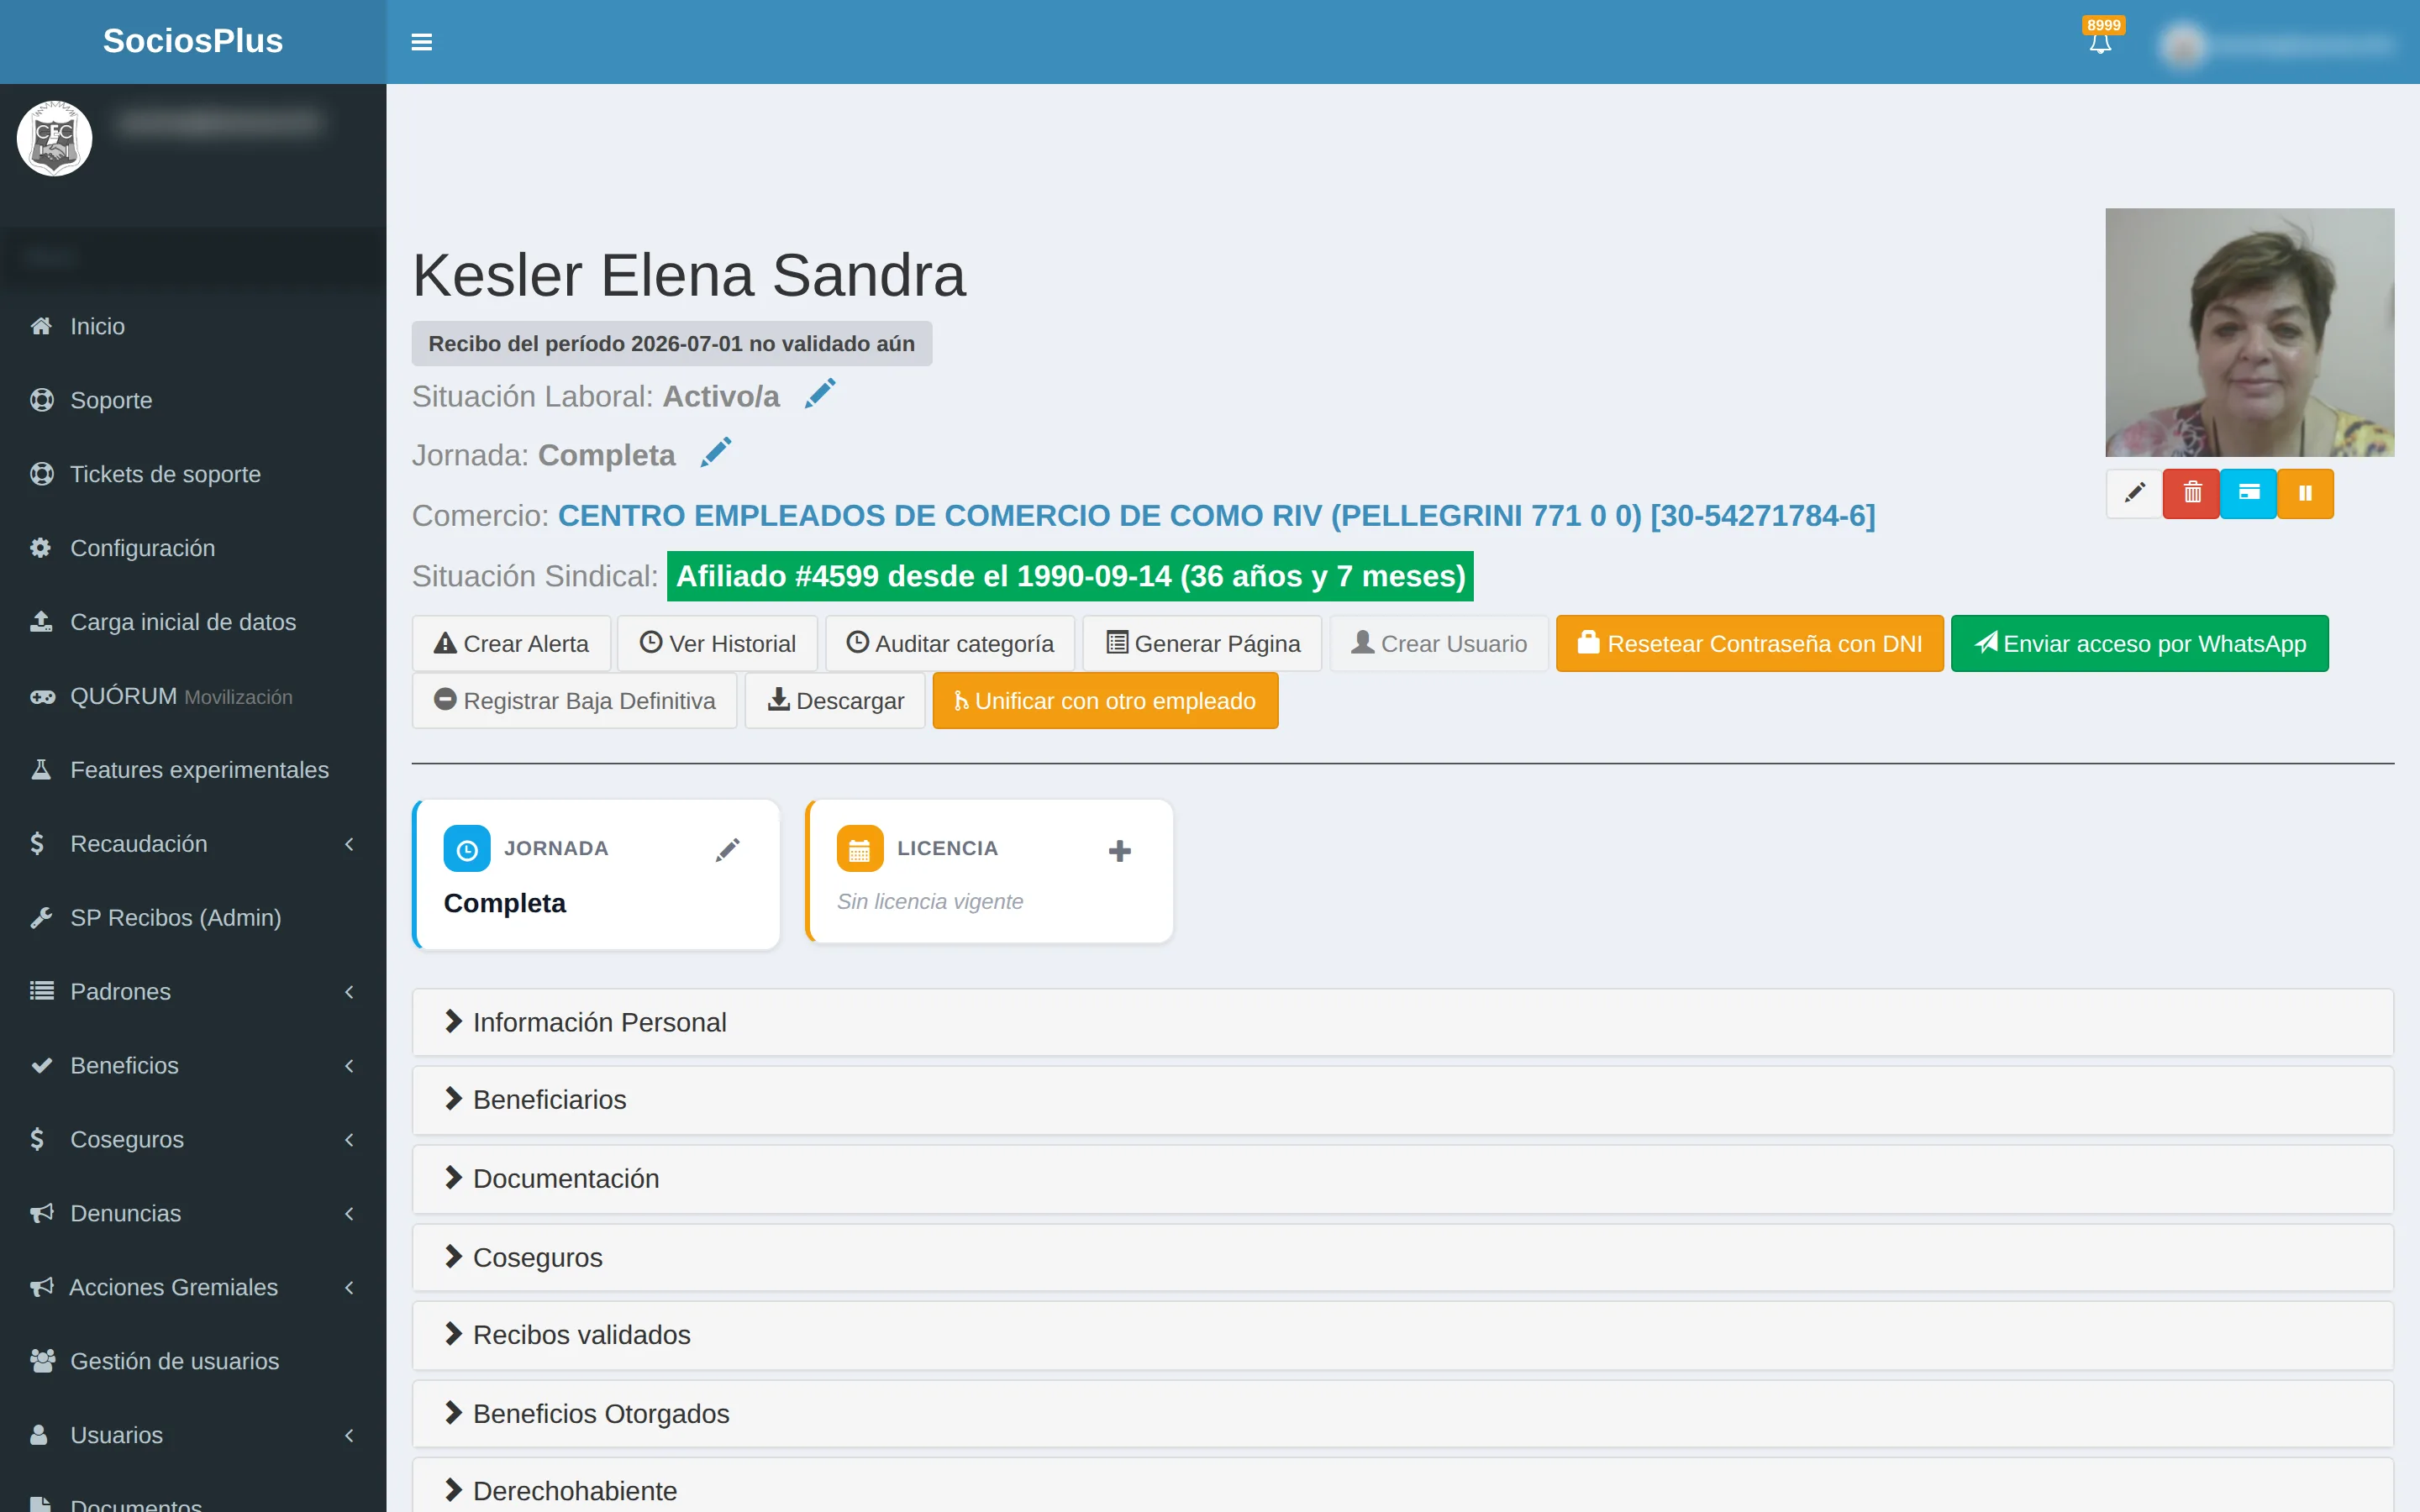Click Auditar categoría
Viewport: 2420px width, 1512px height.
(950, 643)
